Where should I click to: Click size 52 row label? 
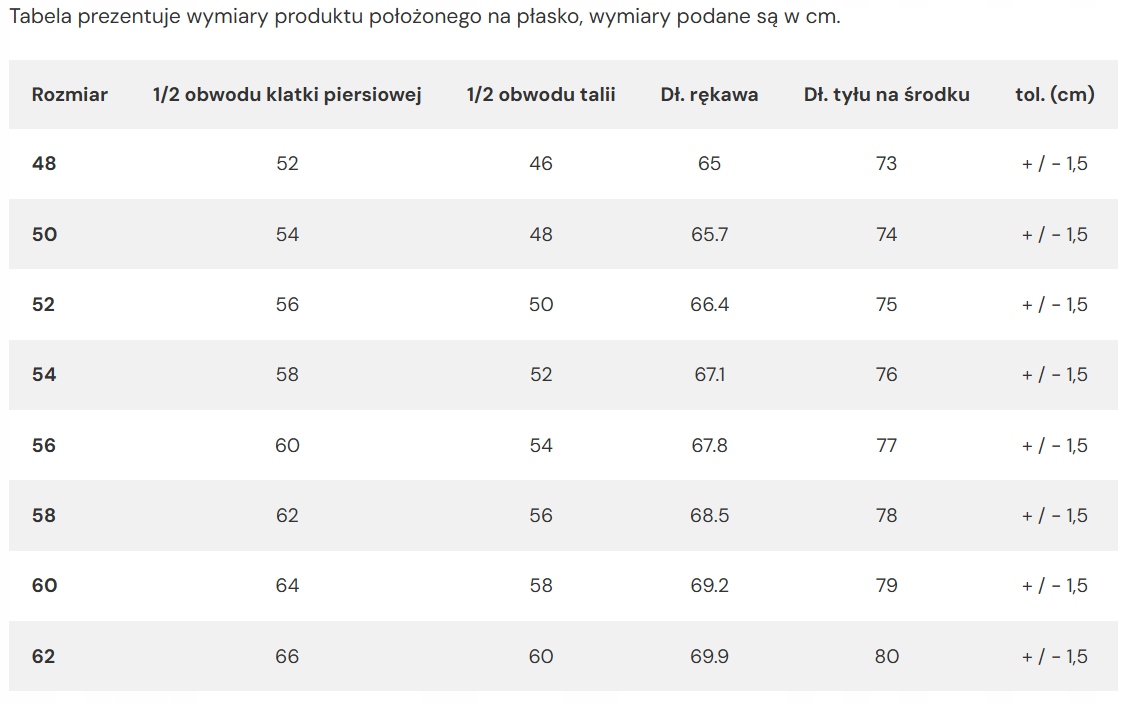tap(43, 305)
